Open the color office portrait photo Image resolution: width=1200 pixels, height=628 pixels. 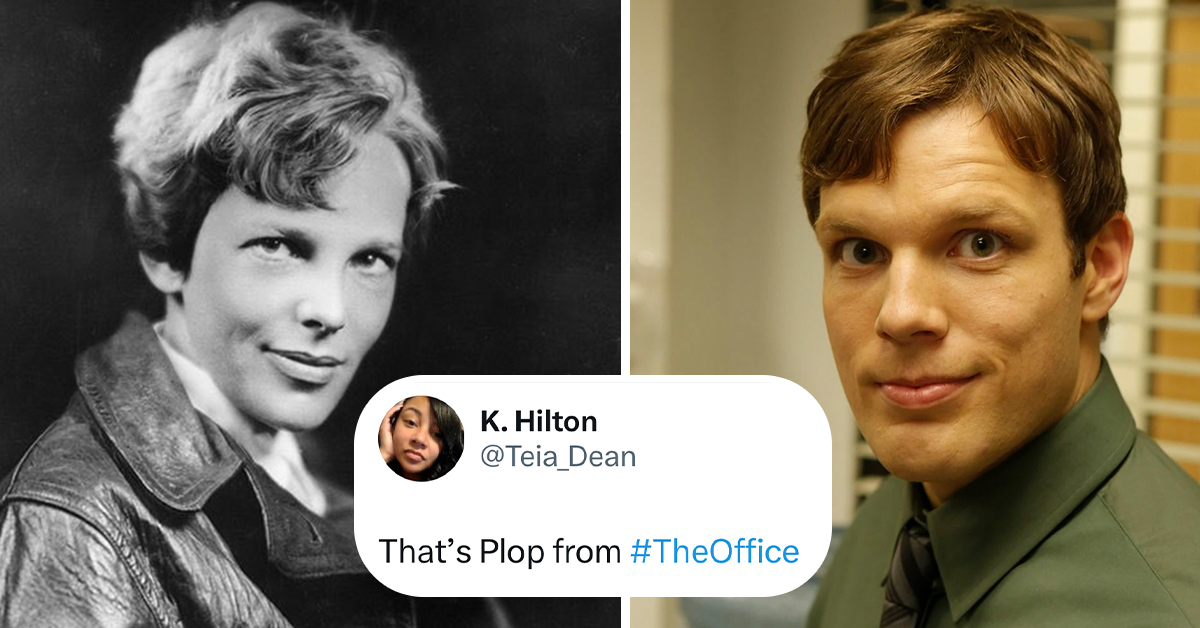pos(915,200)
